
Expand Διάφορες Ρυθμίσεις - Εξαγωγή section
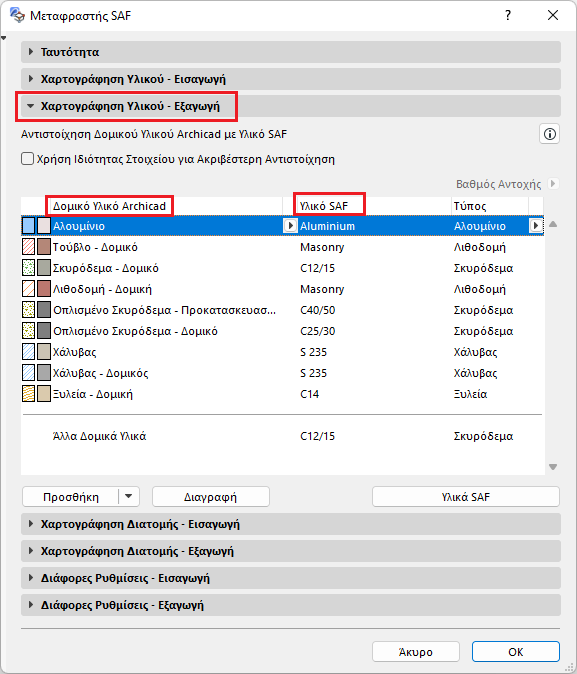click(291, 605)
